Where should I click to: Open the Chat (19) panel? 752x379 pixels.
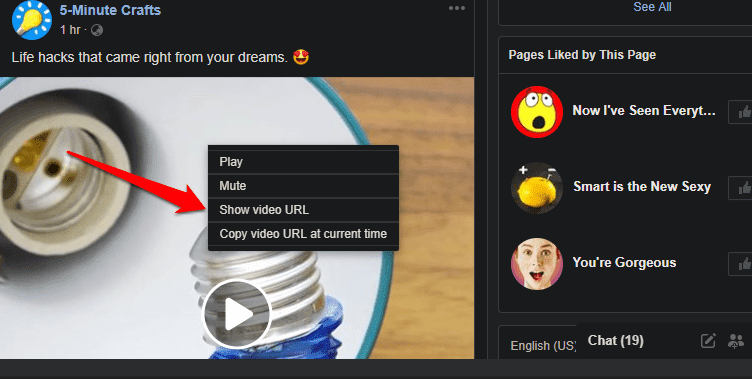[616, 341]
